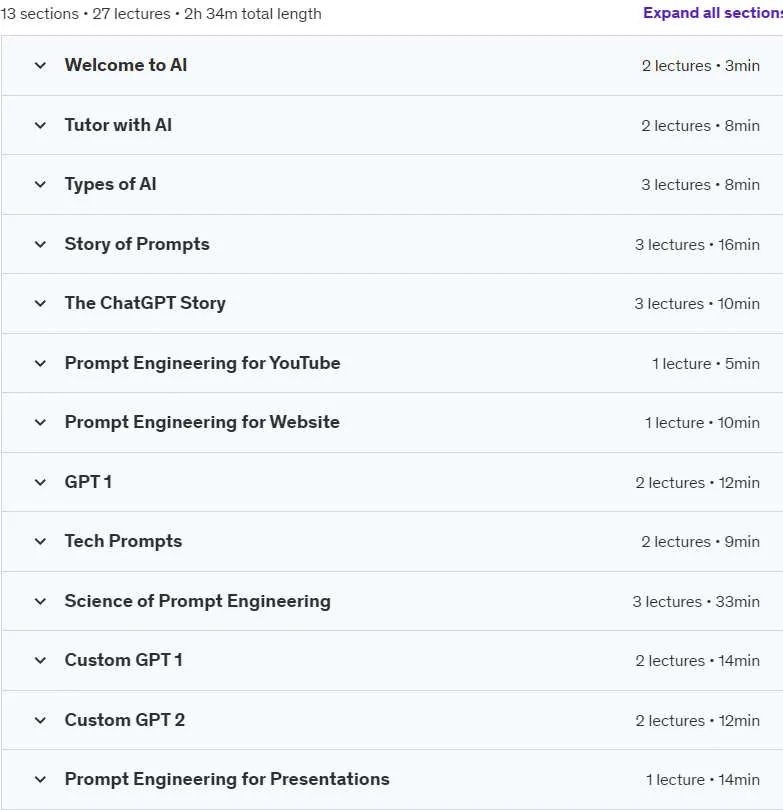Click chevron beside Types of AI
The image size is (783, 810).
tap(40, 184)
